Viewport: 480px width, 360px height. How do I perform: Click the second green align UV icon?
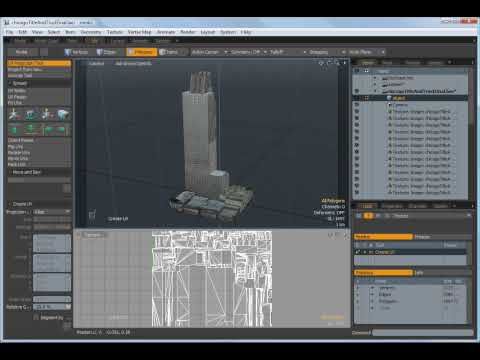[x=31, y=129]
